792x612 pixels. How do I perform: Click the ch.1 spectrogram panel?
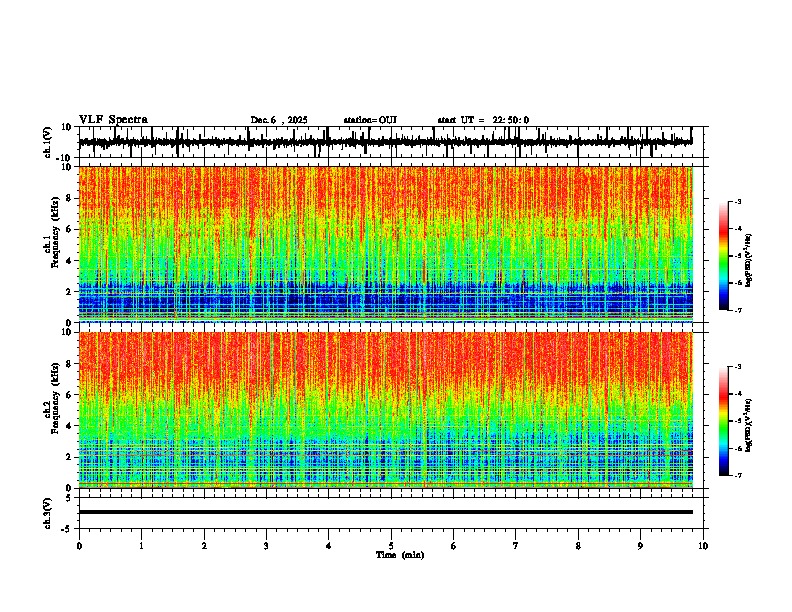point(385,244)
